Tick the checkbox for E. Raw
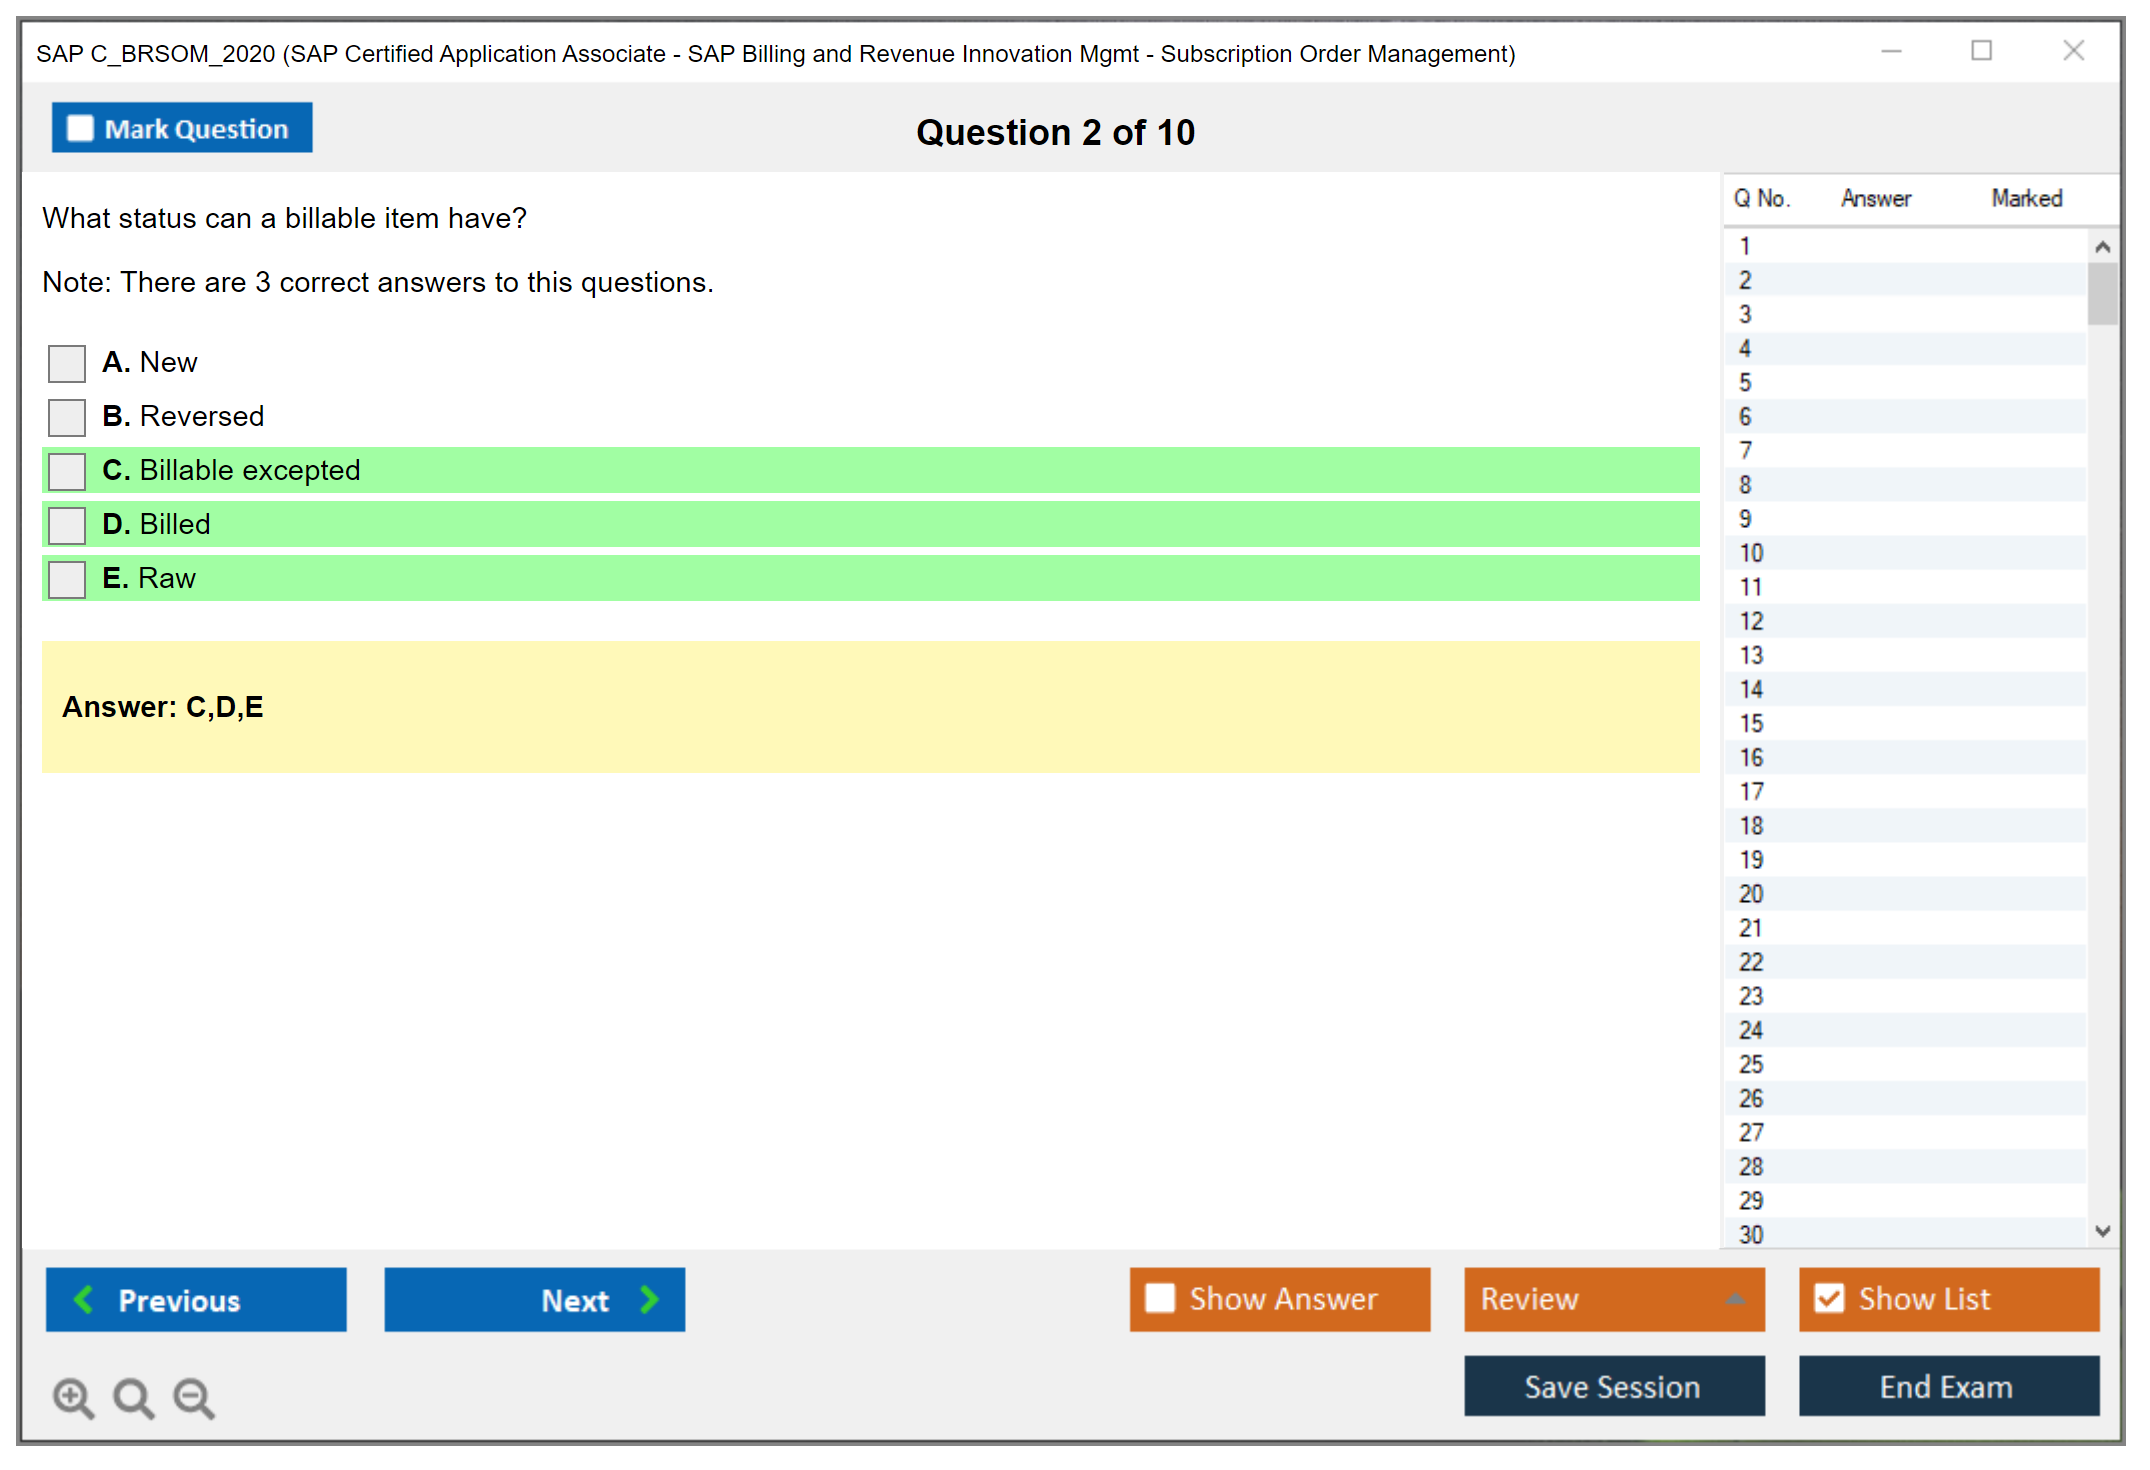2150x1470 pixels. [x=67, y=579]
